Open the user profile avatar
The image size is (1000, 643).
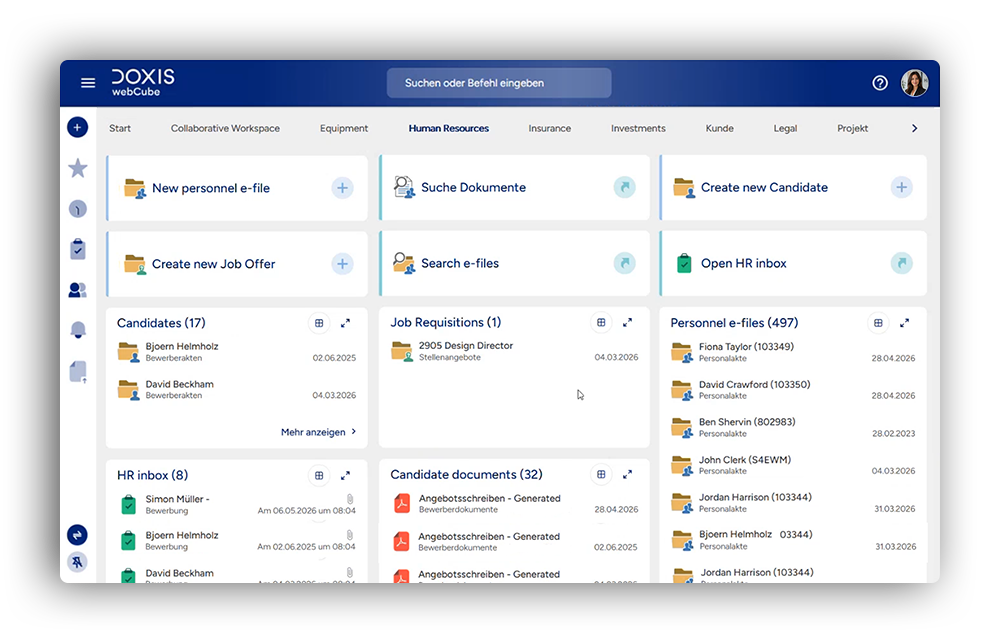point(914,83)
